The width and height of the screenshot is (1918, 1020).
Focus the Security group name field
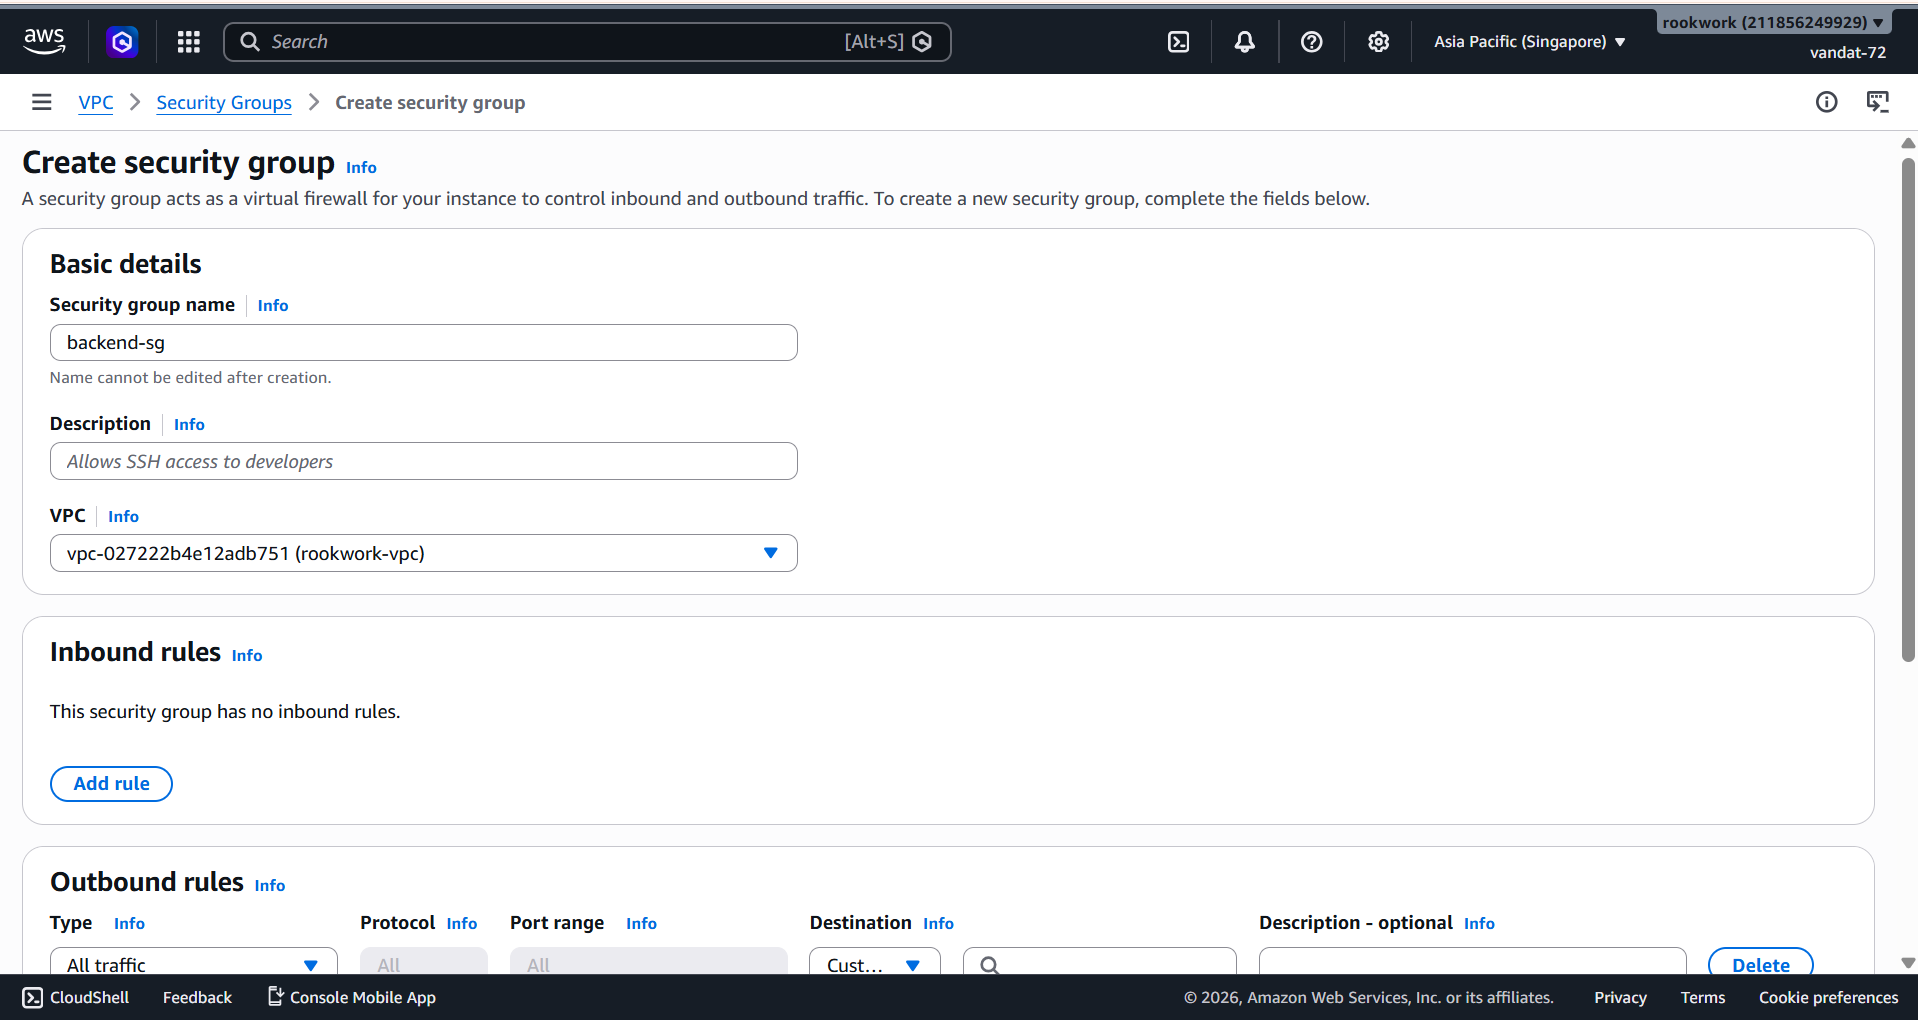pyautogui.click(x=424, y=342)
